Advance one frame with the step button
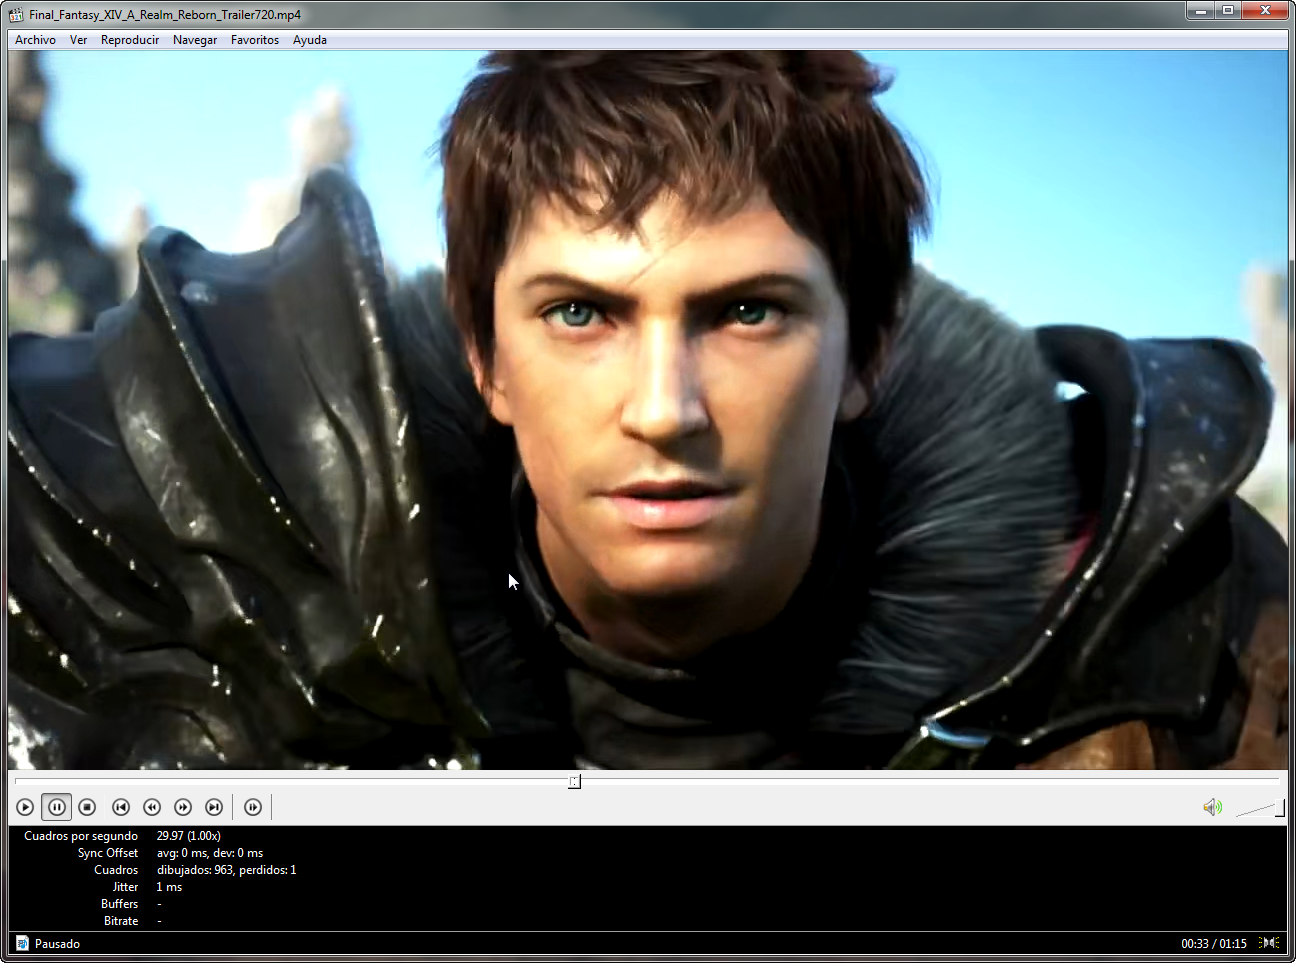Viewport: 1296px width, 963px height. [253, 807]
